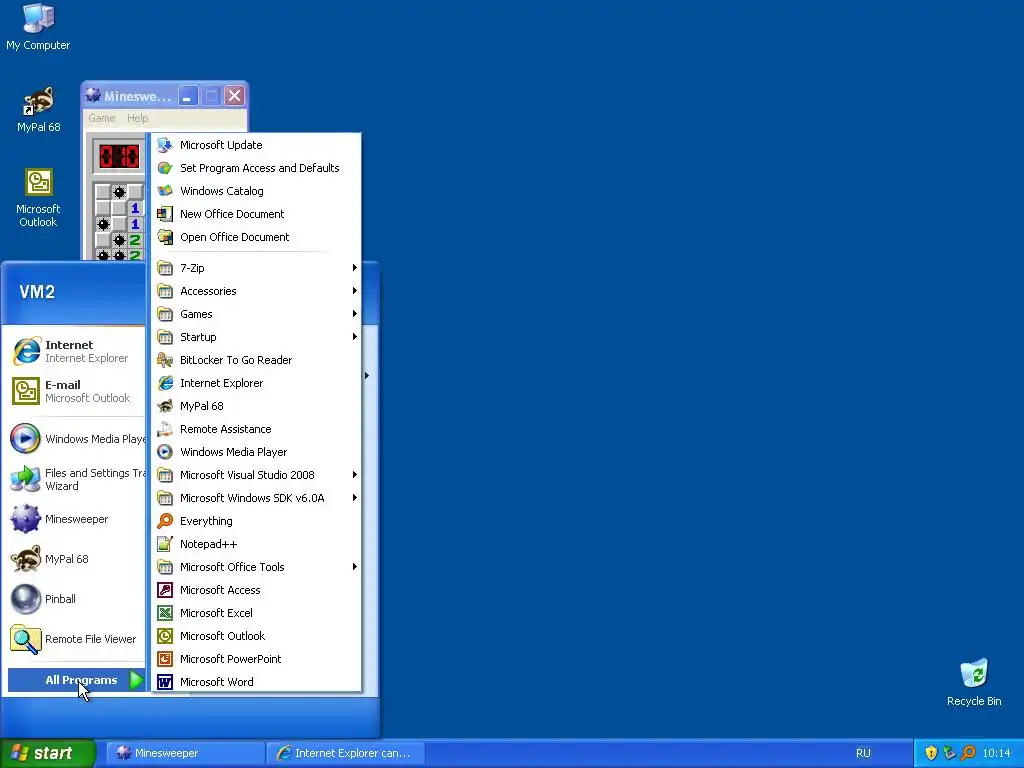This screenshot has height=768, width=1024.
Task: Expand the Microsoft Office Tools folder
Action: pyautogui.click(x=256, y=567)
